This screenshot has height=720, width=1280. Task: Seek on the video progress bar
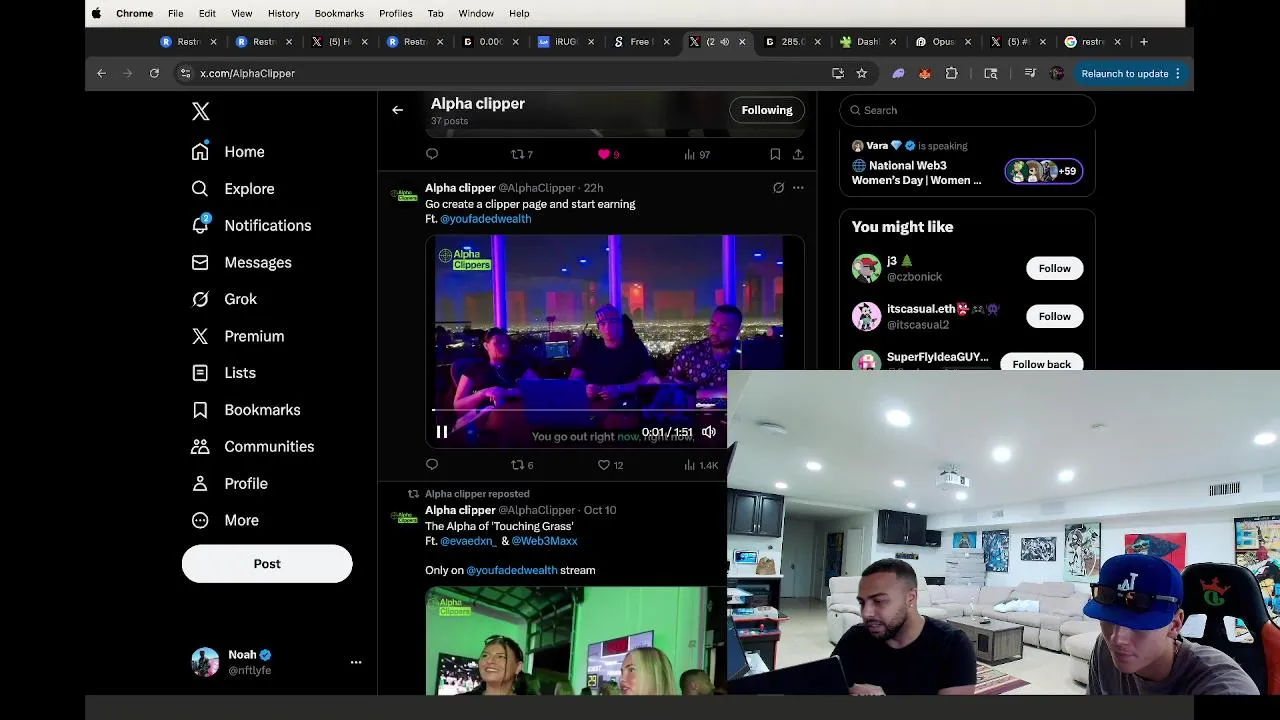(x=580, y=410)
